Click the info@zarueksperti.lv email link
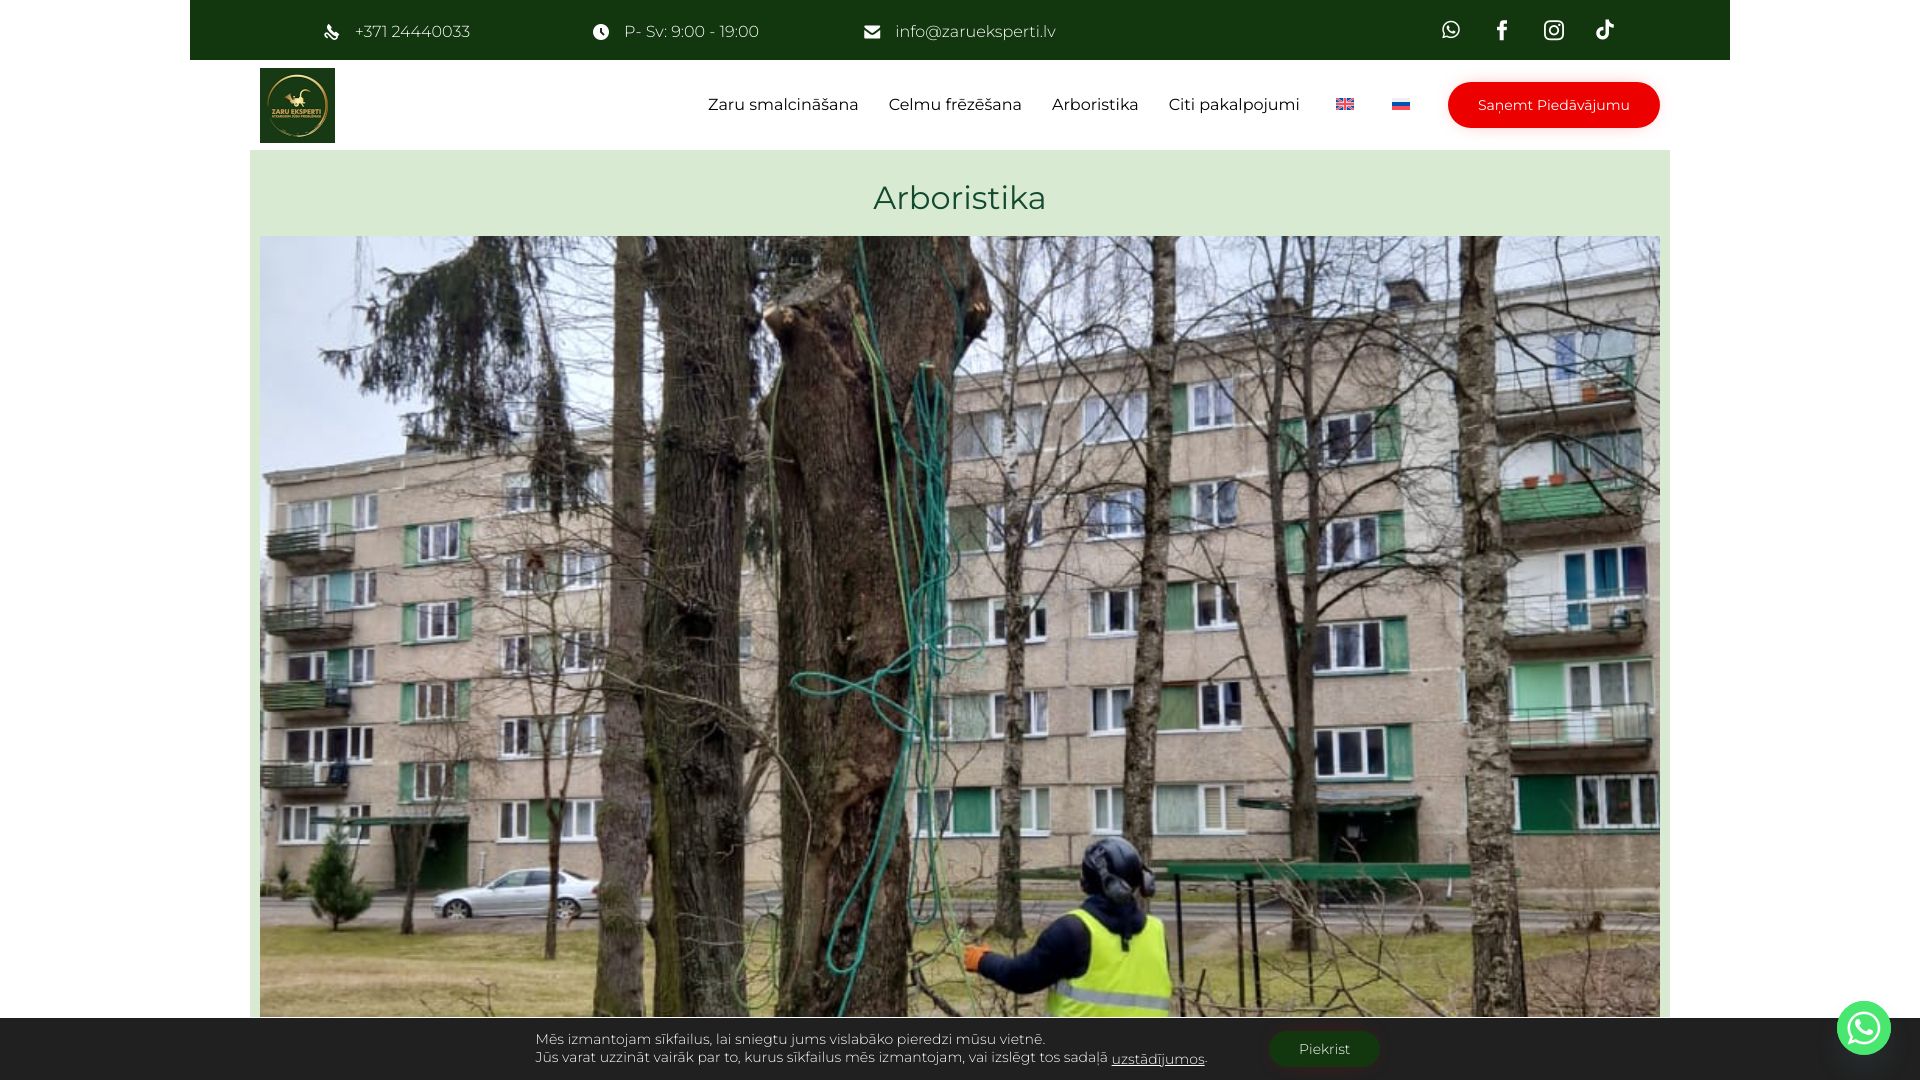The width and height of the screenshot is (1920, 1080). 974,32
